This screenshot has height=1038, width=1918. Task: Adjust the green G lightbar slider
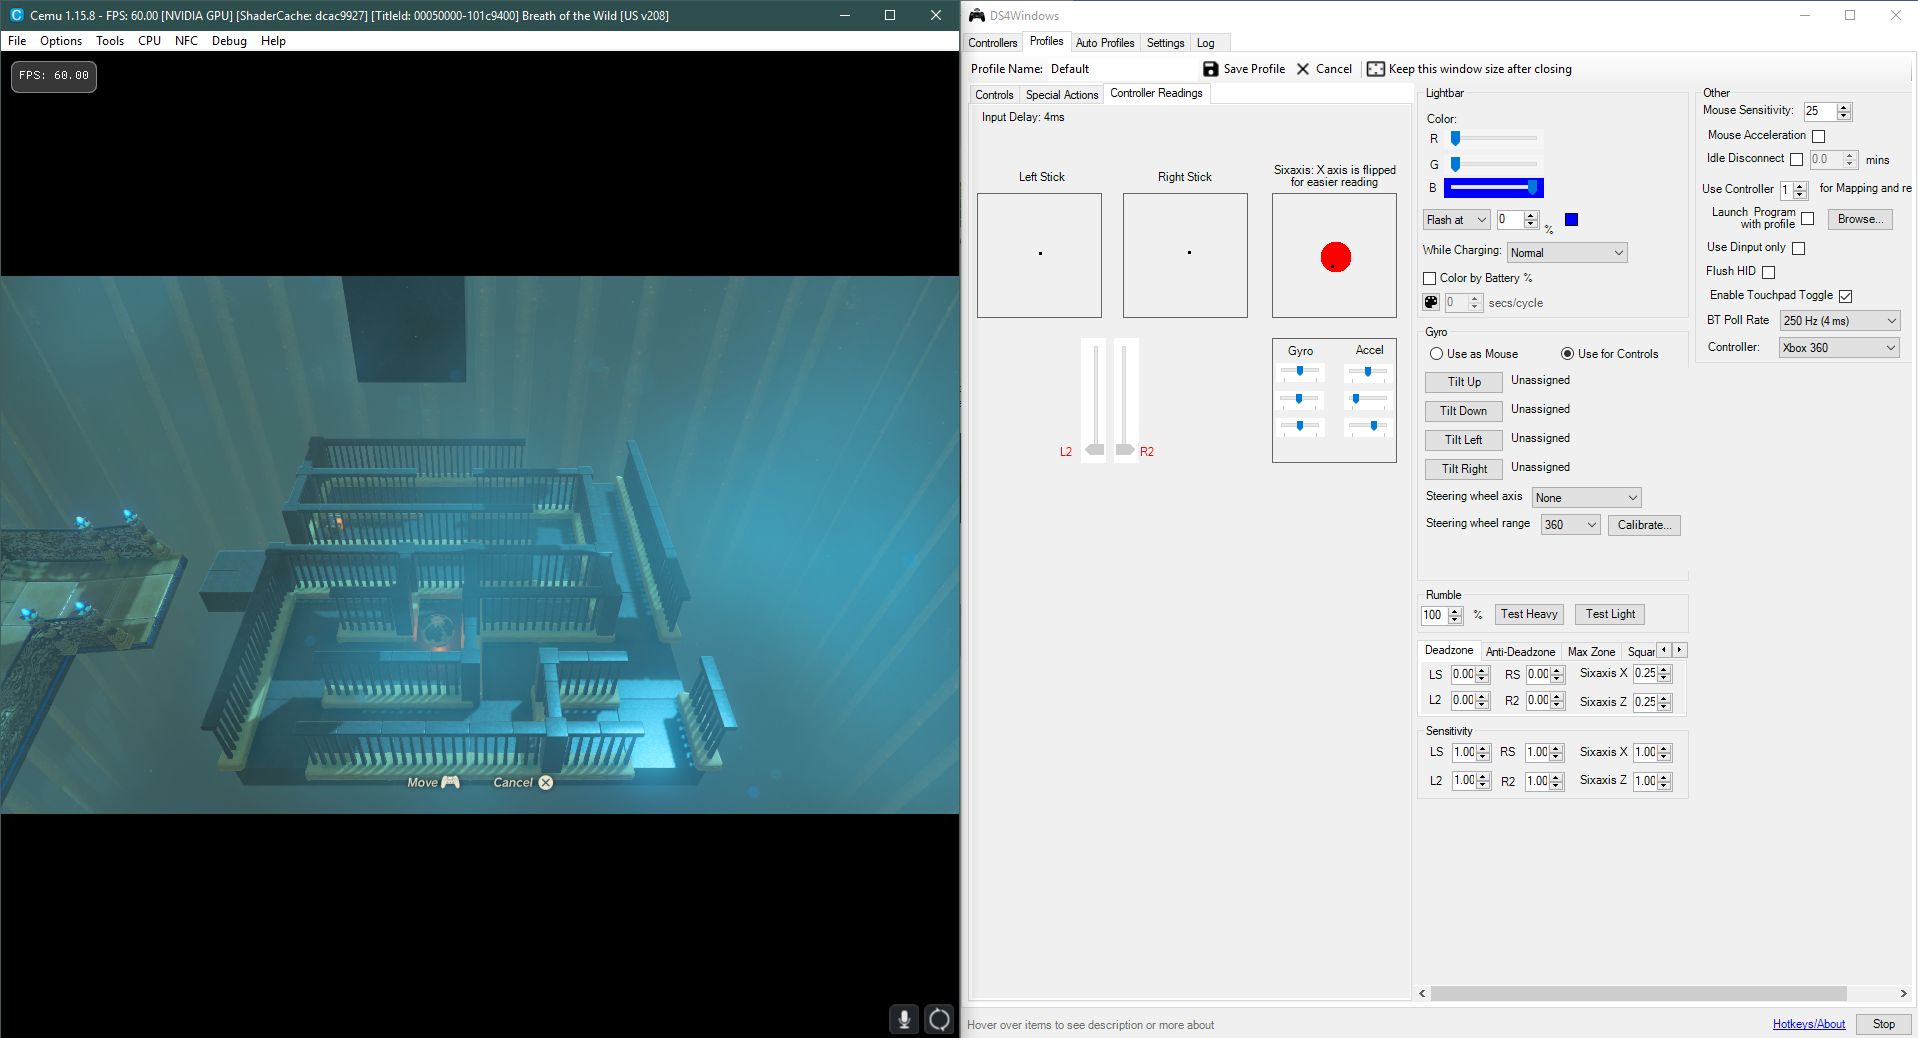[1493, 164]
